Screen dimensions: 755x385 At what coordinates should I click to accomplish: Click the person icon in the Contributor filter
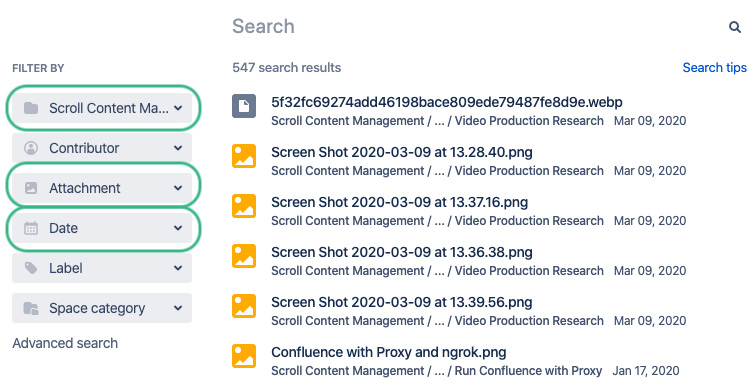click(x=31, y=148)
